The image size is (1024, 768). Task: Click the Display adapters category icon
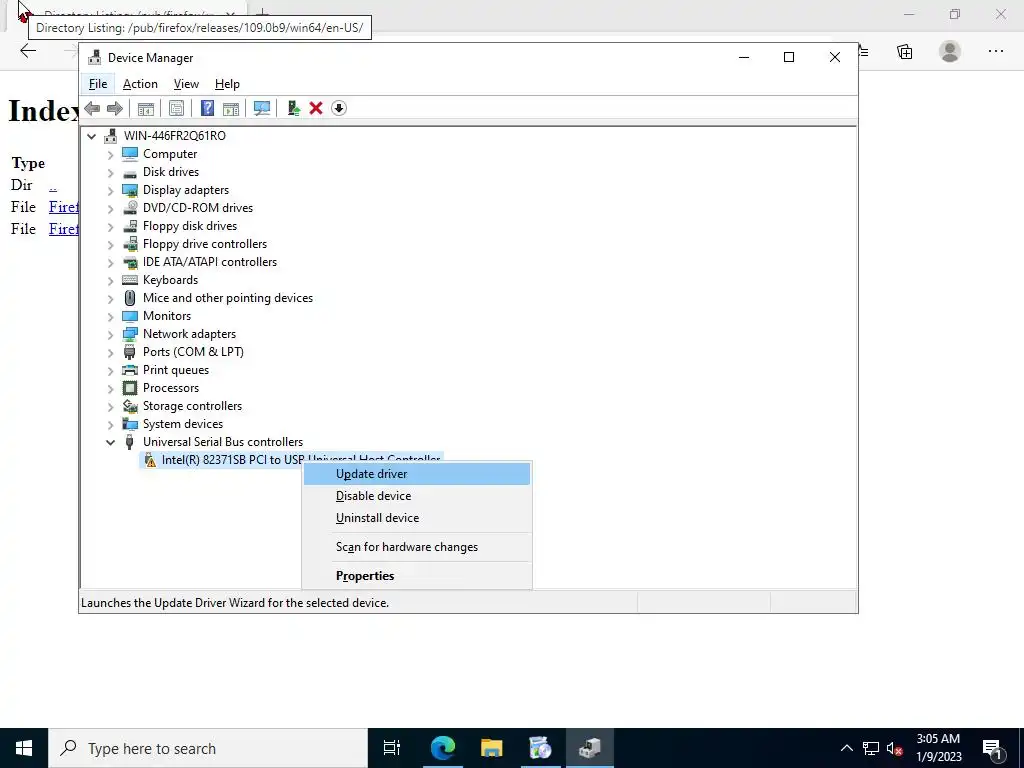130,190
